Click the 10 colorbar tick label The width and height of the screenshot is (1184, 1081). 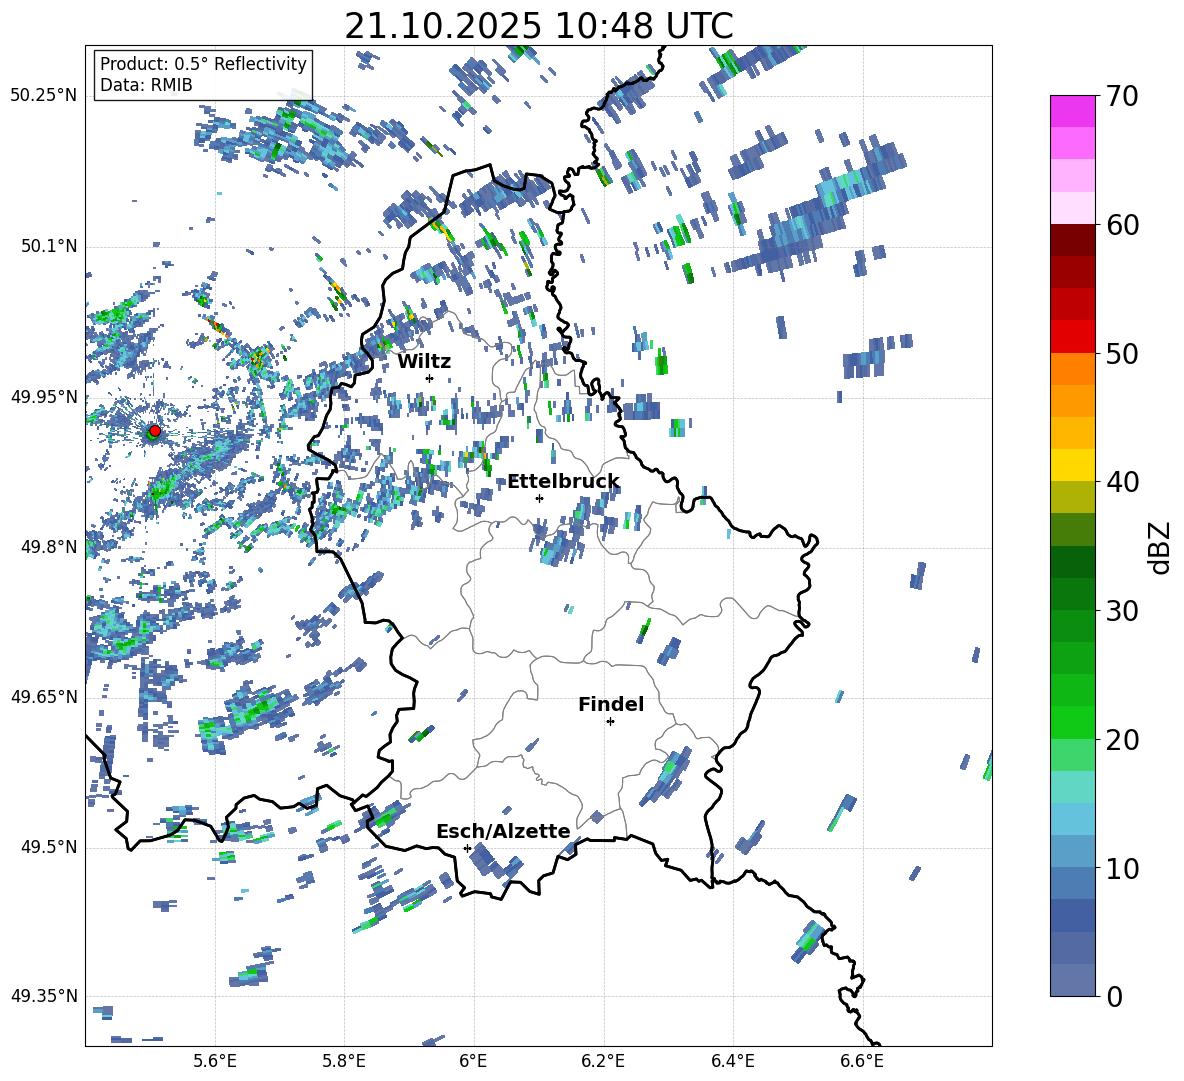pyautogui.click(x=1123, y=868)
